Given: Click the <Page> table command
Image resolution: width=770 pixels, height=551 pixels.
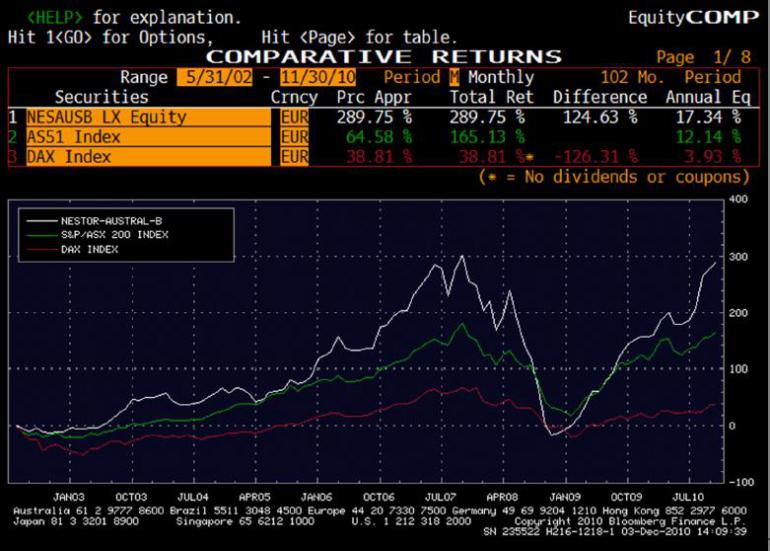Looking at the screenshot, I should [327, 37].
